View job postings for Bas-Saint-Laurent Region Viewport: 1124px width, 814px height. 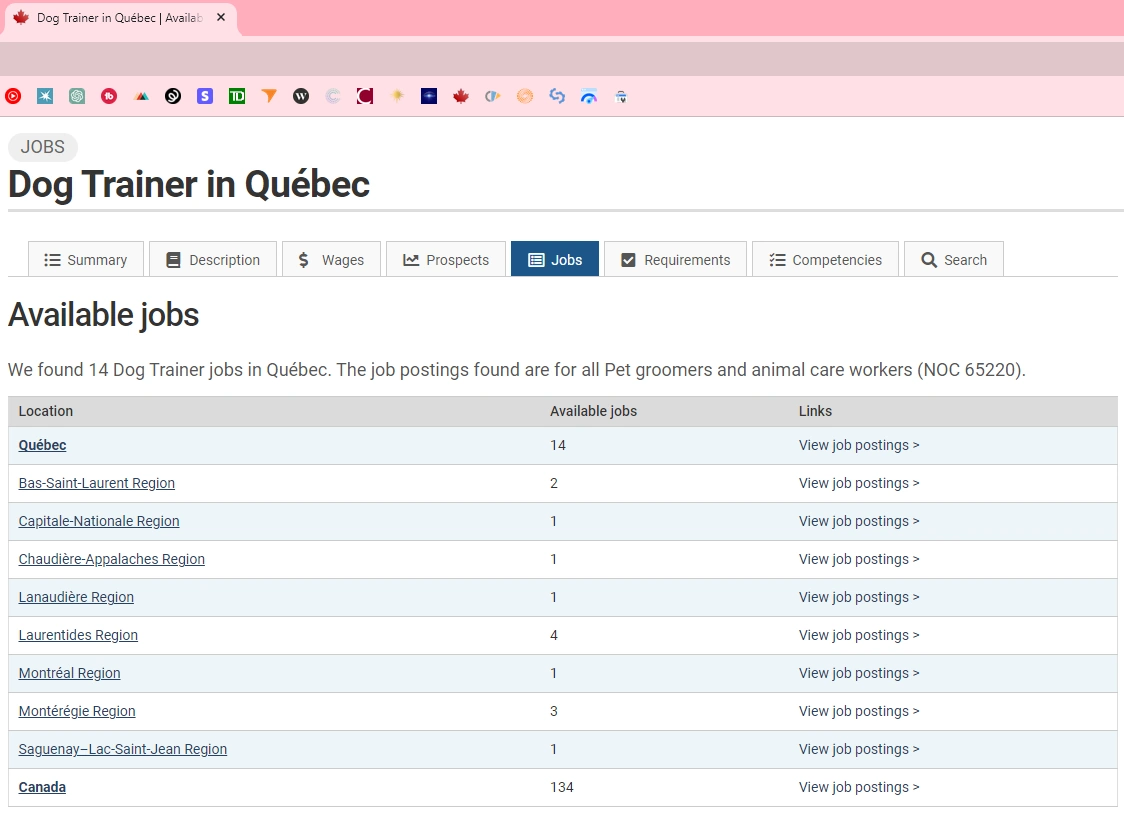pyautogui.click(x=858, y=483)
